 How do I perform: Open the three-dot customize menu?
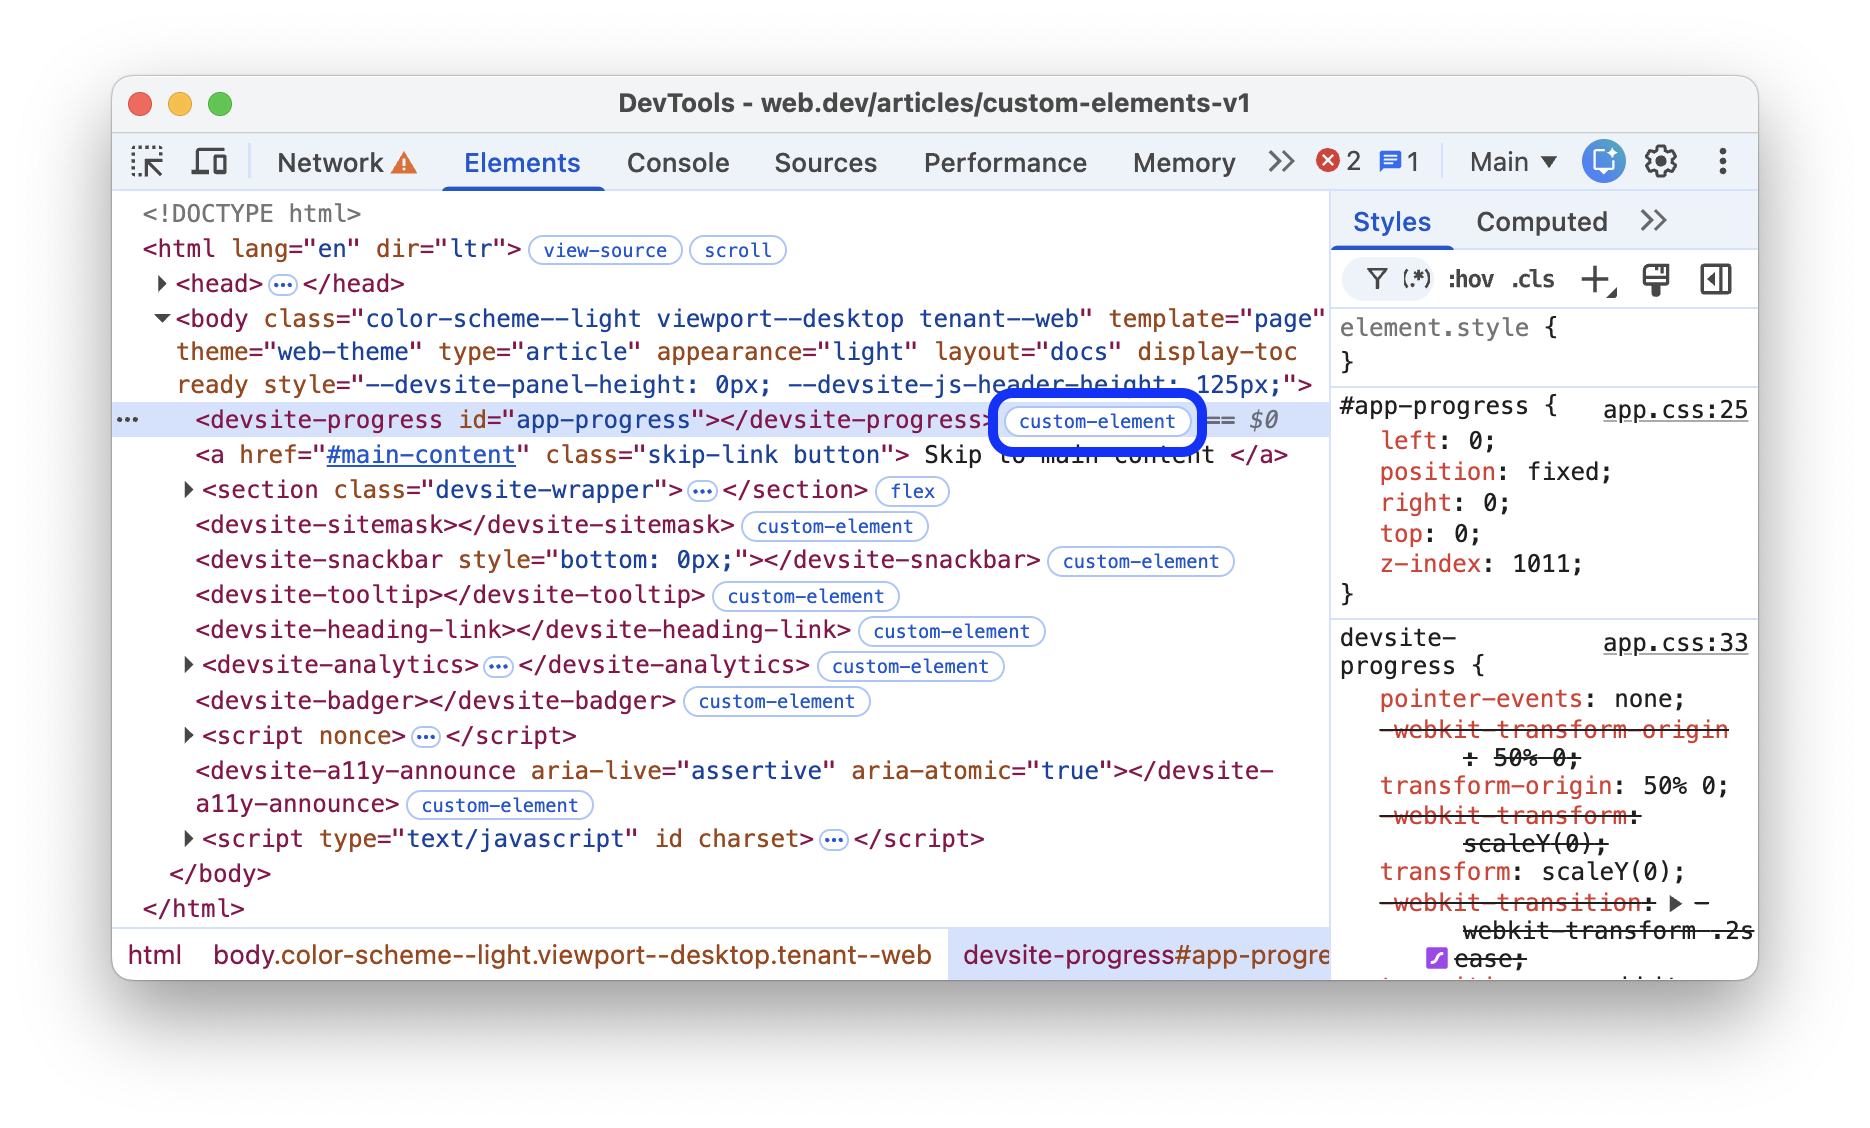coord(1722,161)
